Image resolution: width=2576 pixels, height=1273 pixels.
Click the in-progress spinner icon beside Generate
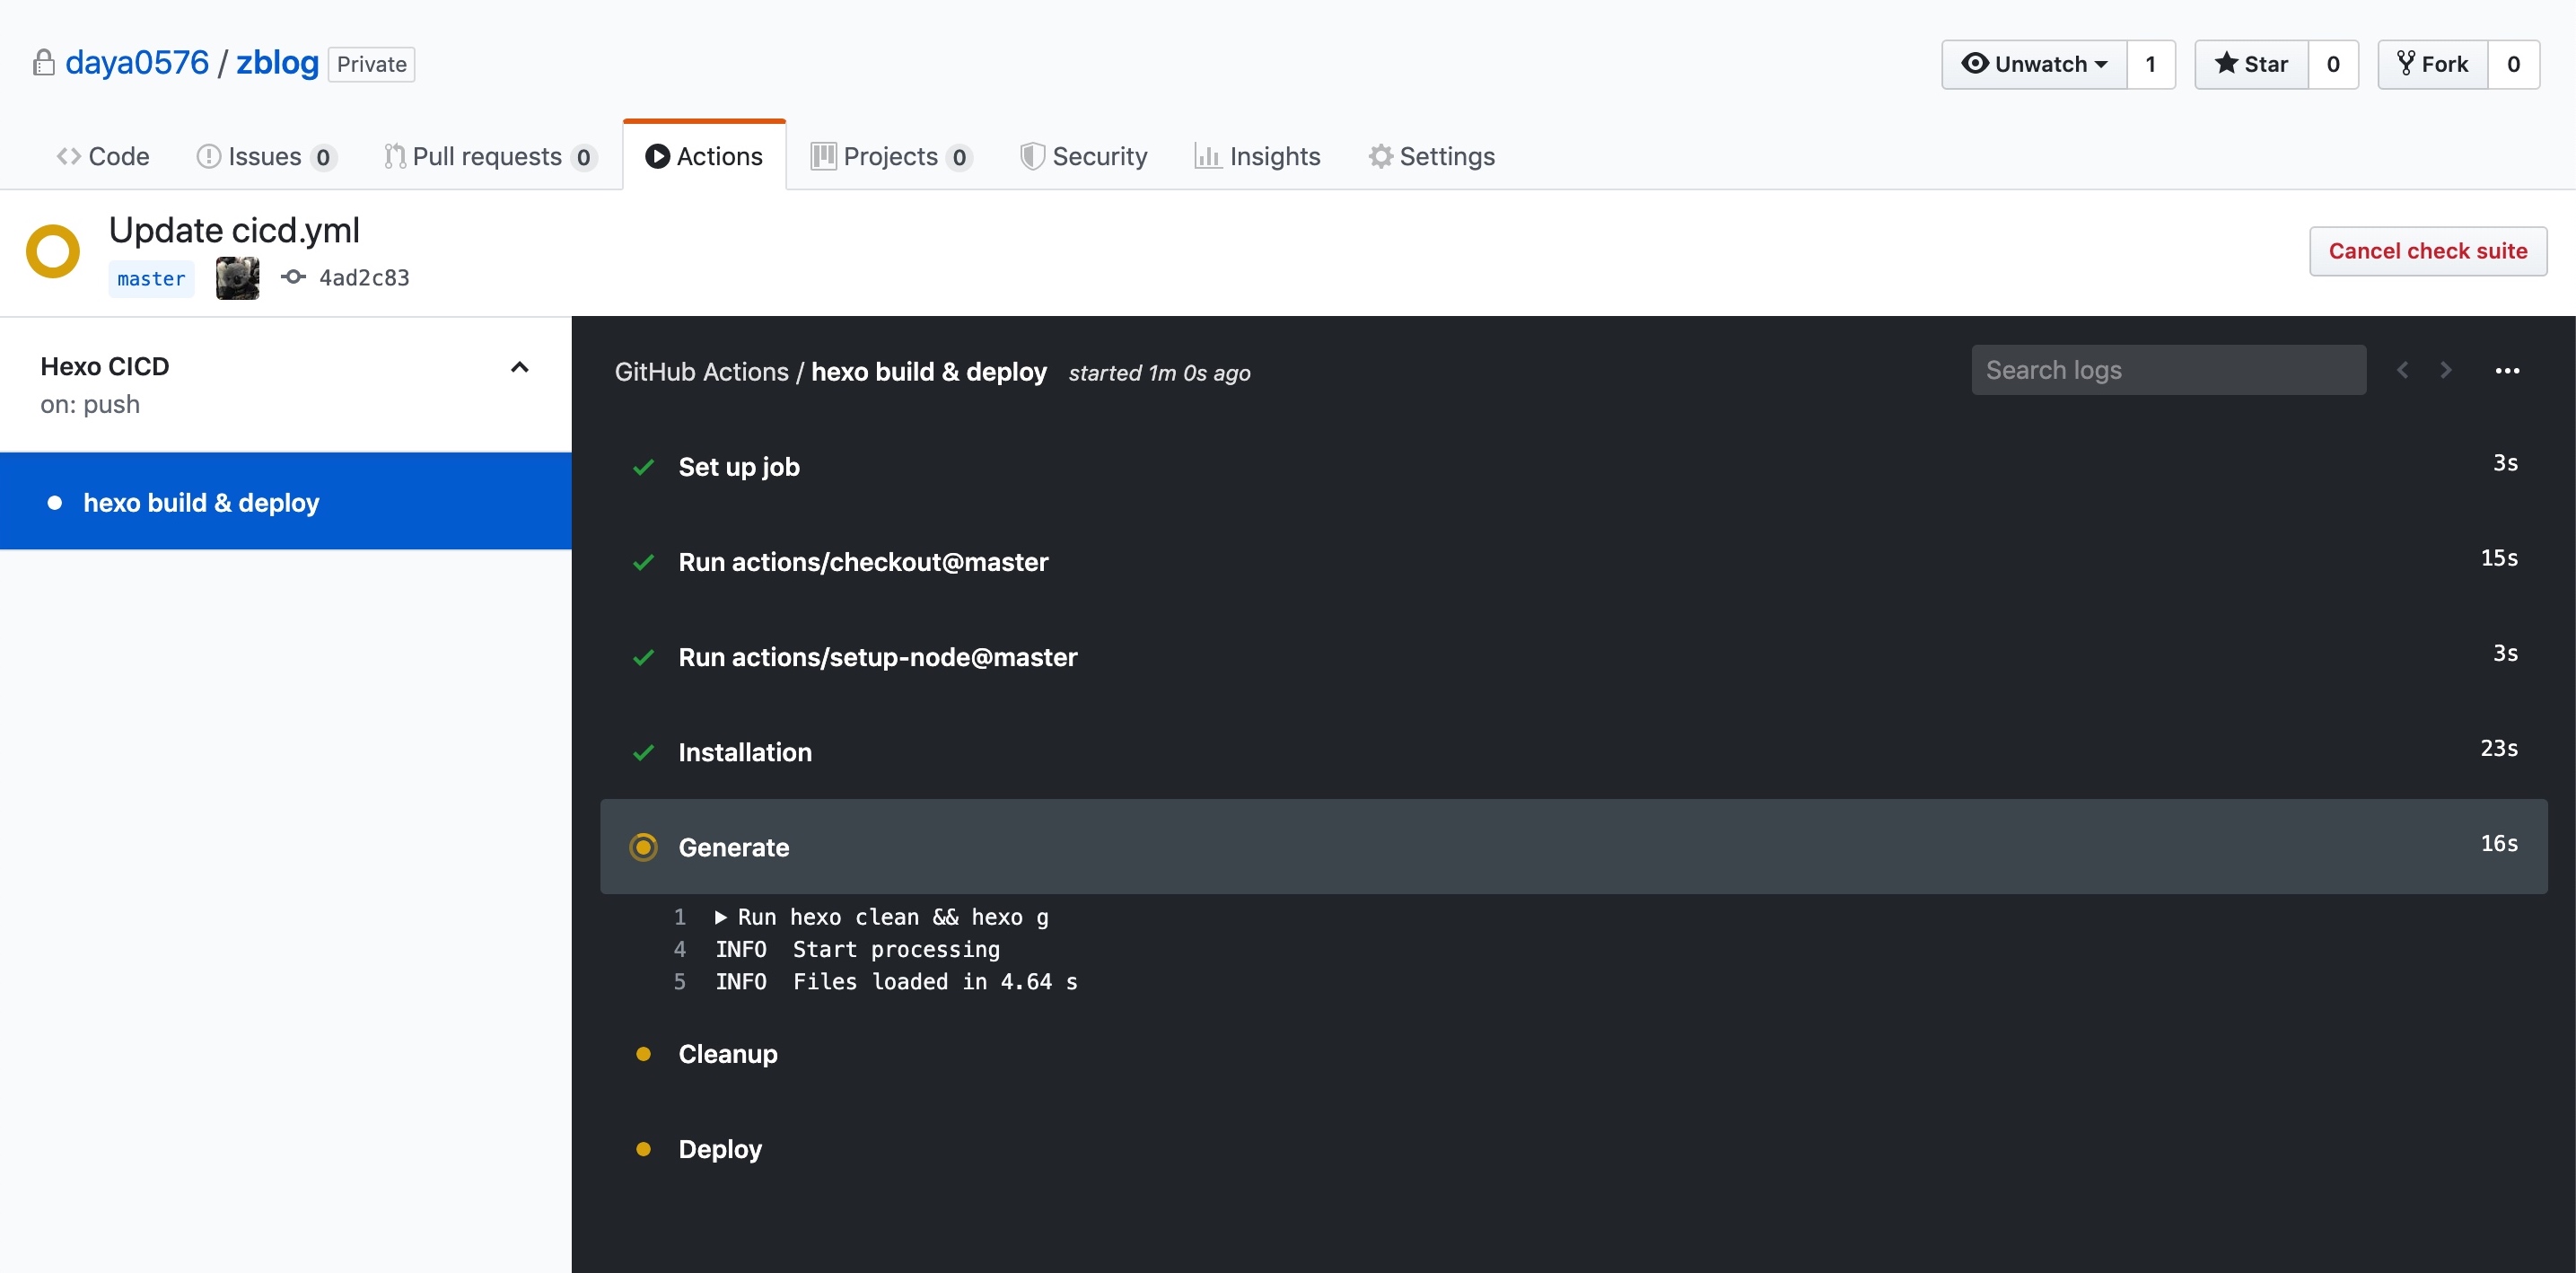pyautogui.click(x=644, y=847)
